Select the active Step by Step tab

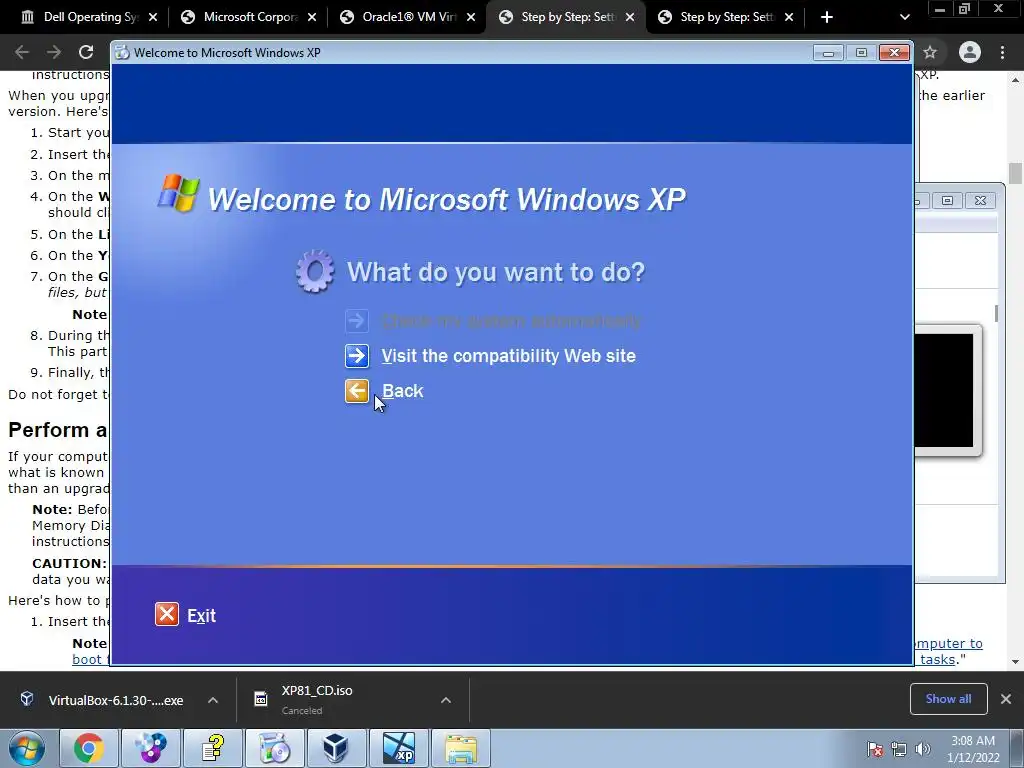(566, 17)
